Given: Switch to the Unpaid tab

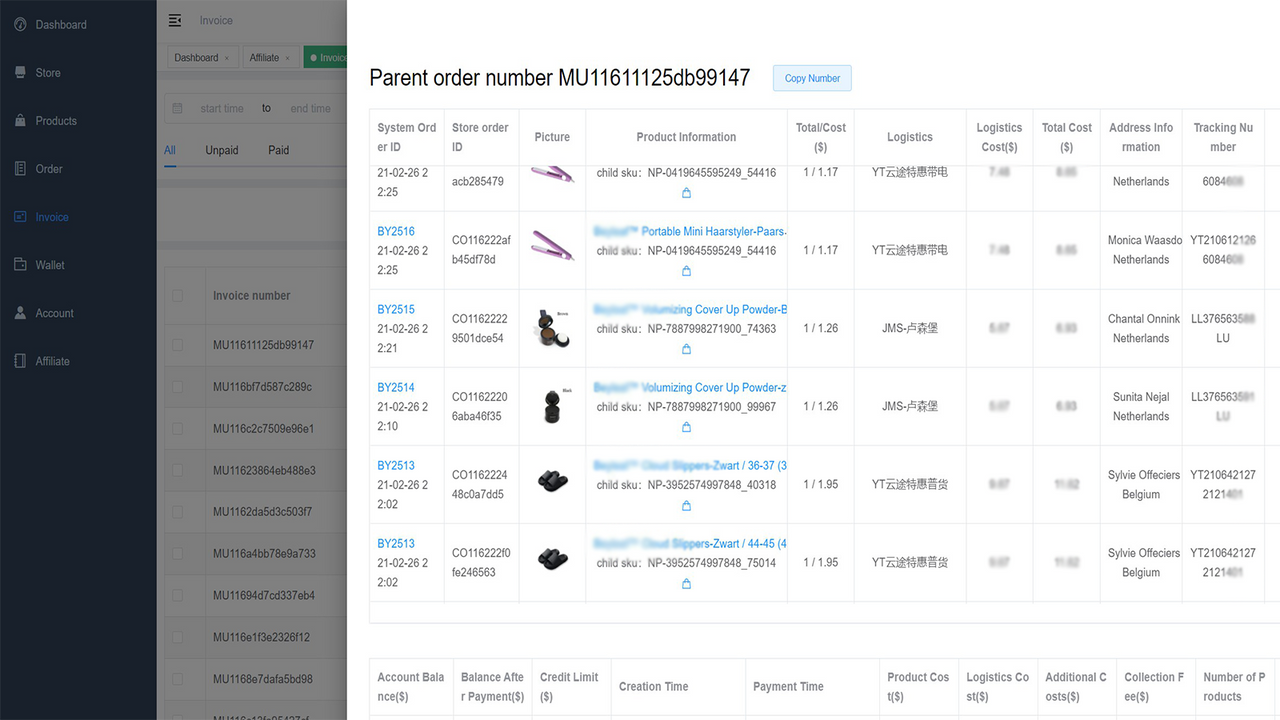Looking at the screenshot, I should point(221,150).
